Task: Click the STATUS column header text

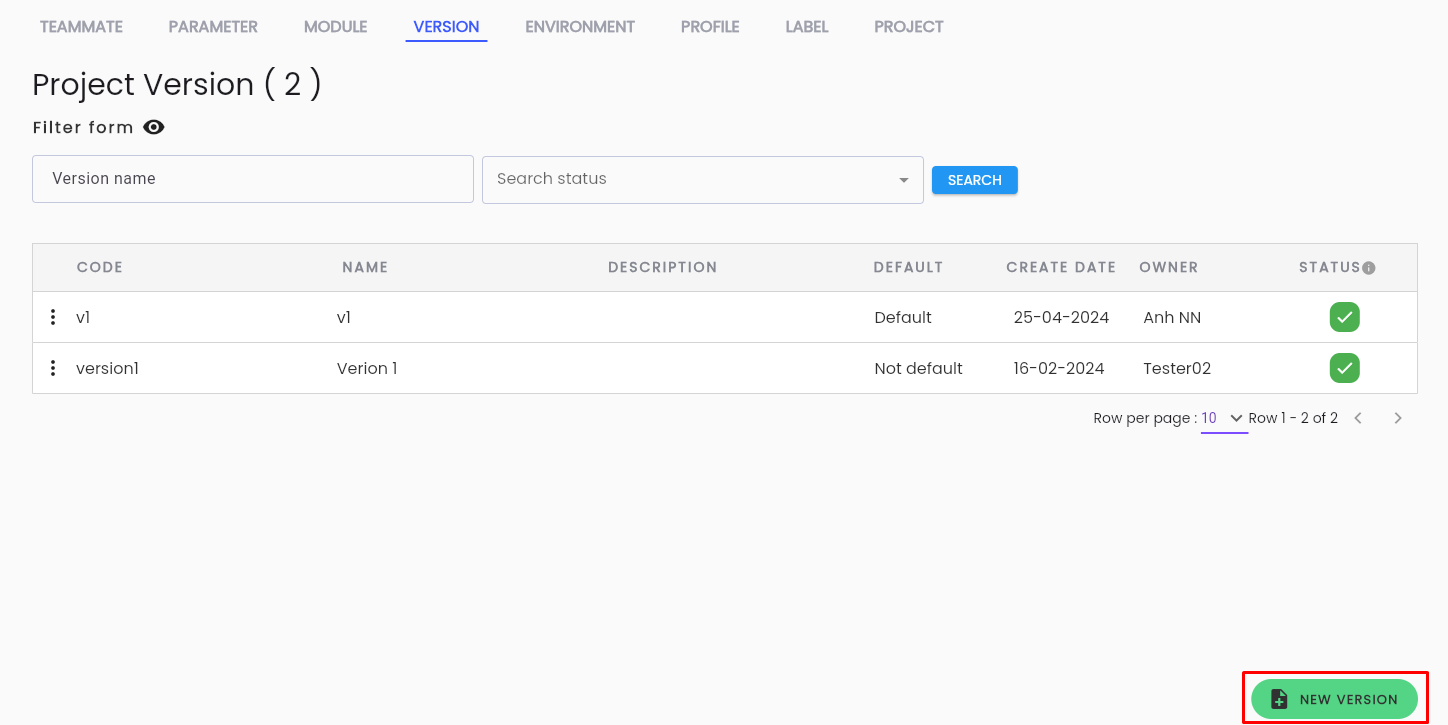Action: click(x=1330, y=267)
